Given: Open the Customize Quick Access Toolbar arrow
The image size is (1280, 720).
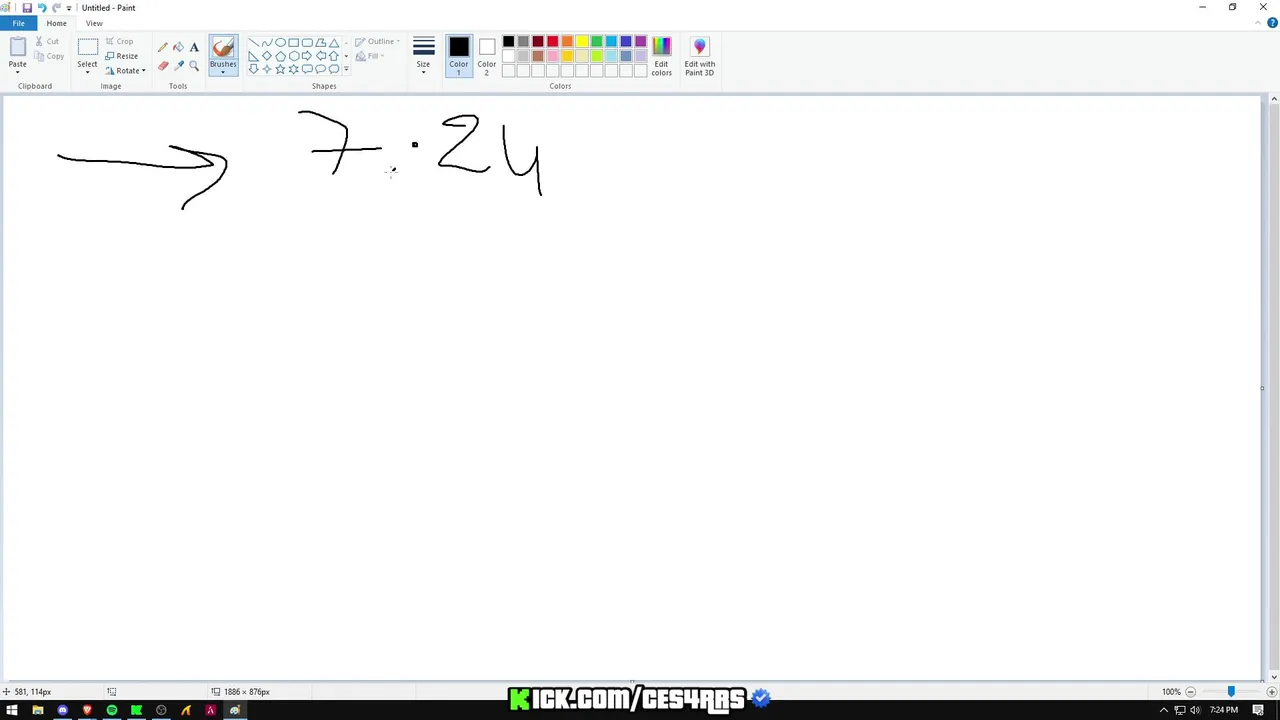Looking at the screenshot, I should pos(69,8).
